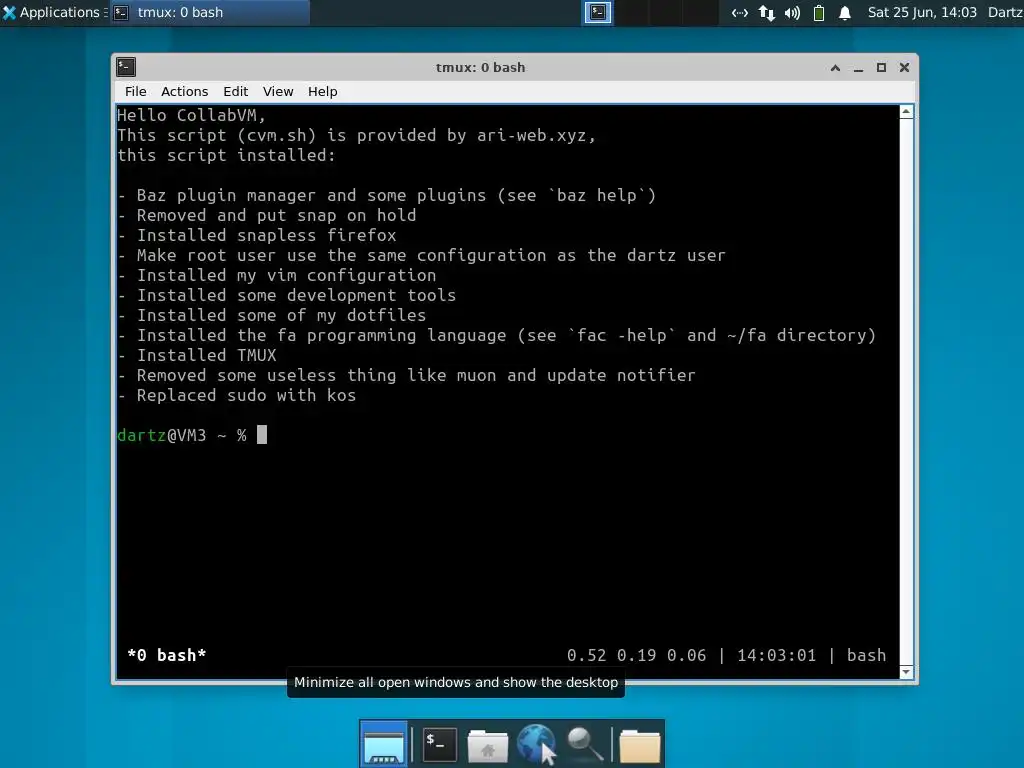Click the '*0 bash*' tmux window label
1024x768 pixels.
pyautogui.click(x=167, y=655)
